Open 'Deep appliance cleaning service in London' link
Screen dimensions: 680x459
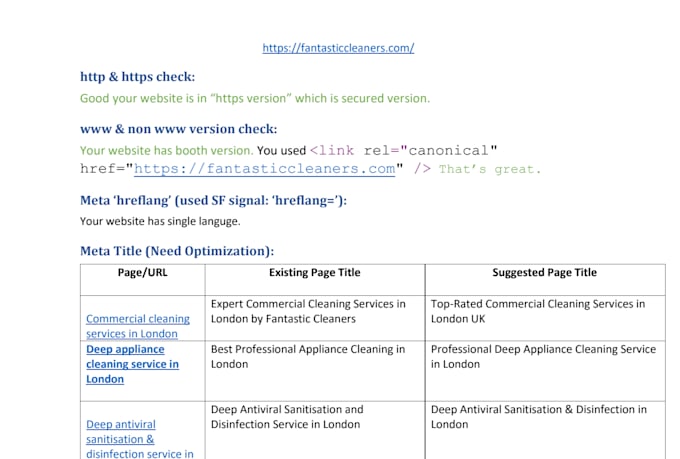click(x=132, y=364)
